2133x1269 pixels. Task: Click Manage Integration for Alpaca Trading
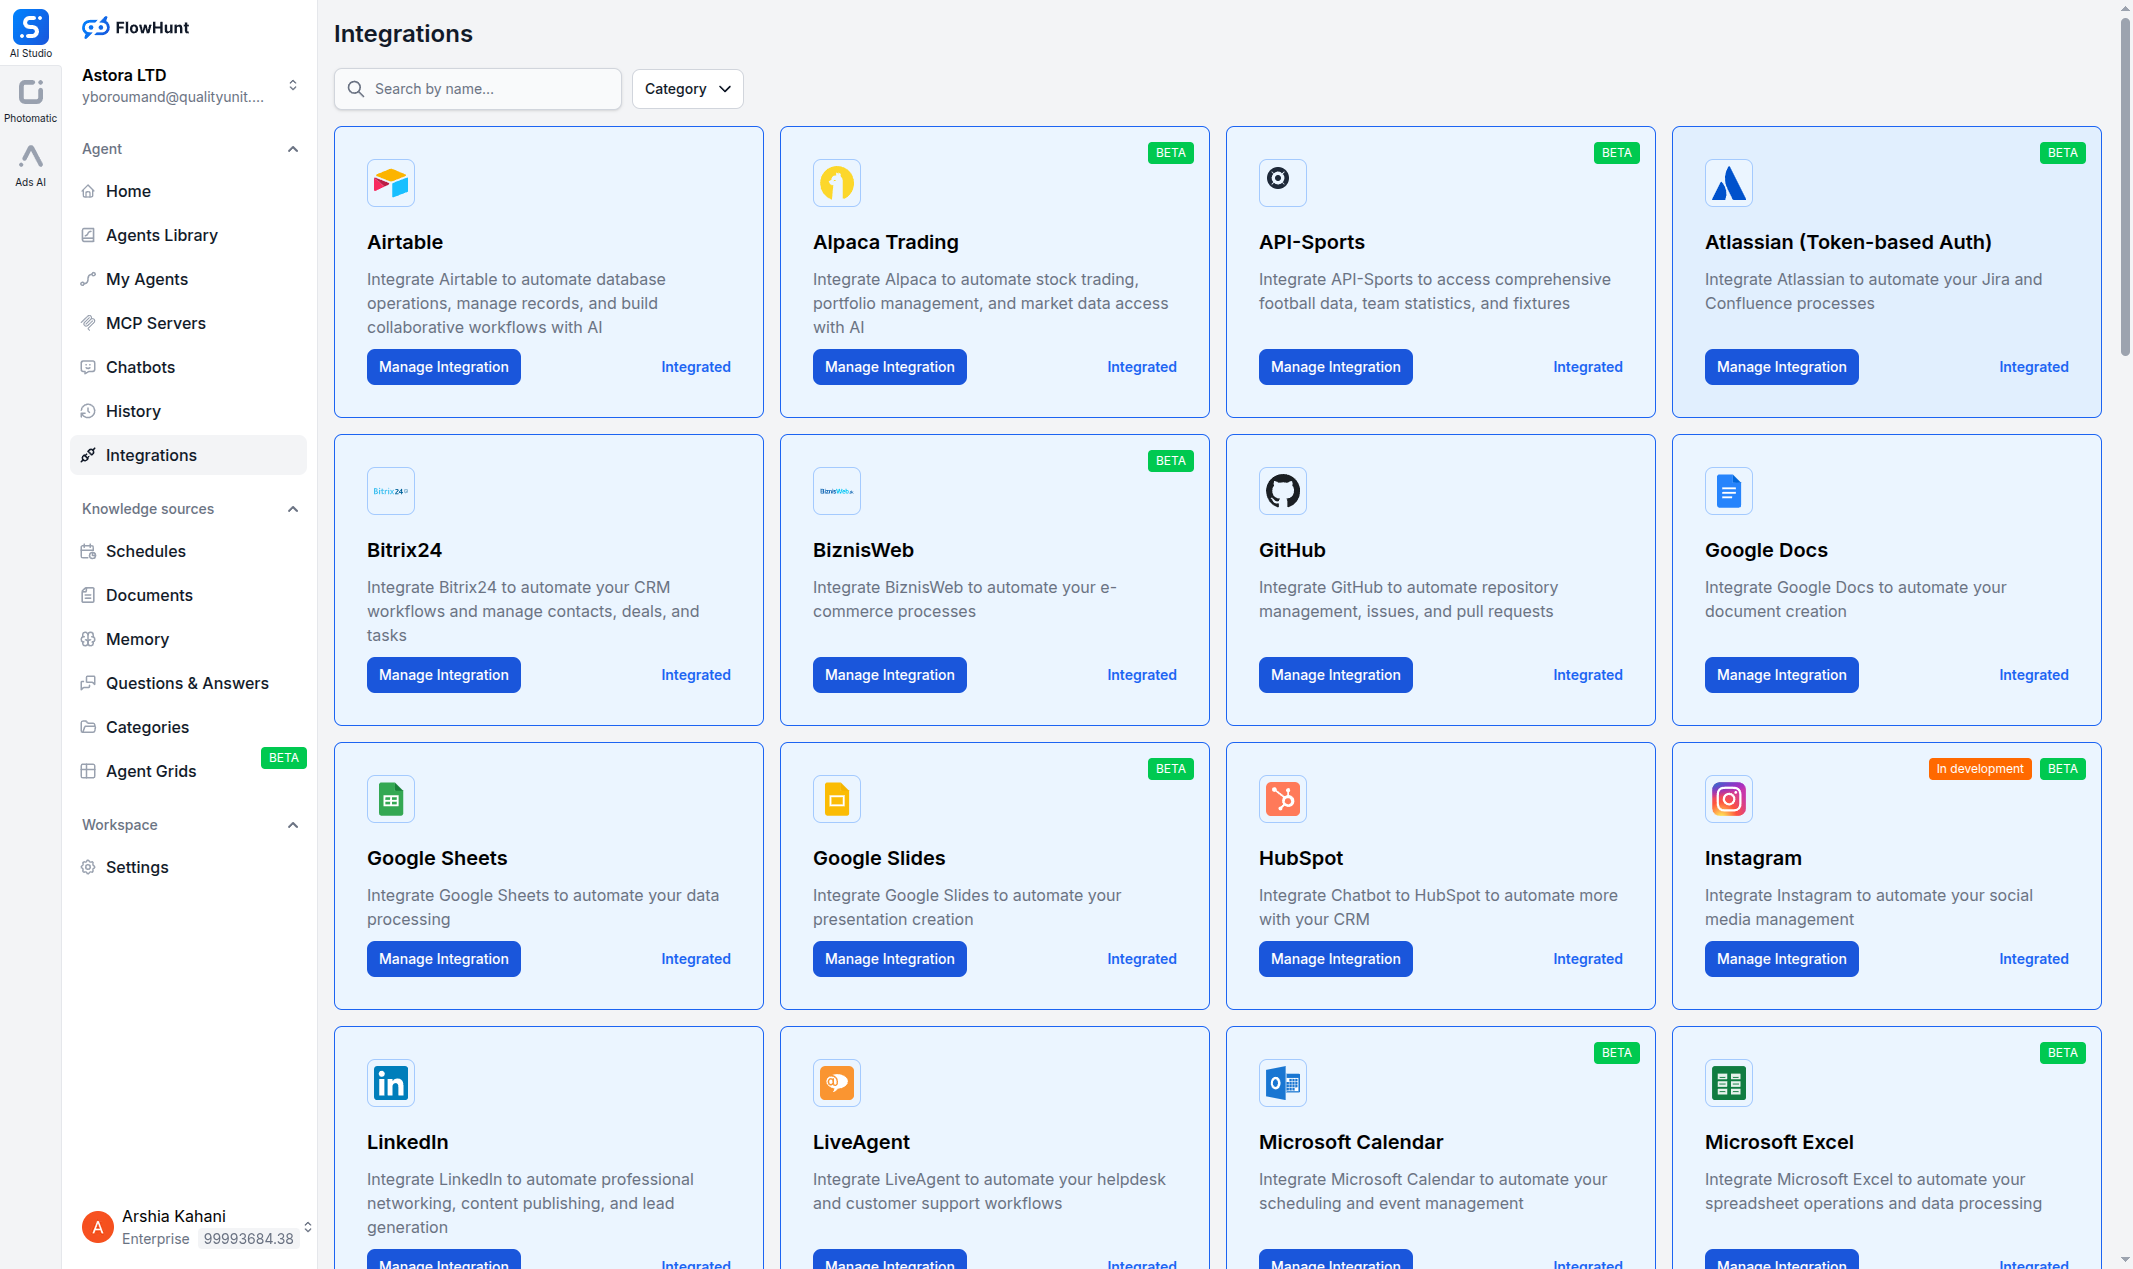click(889, 366)
